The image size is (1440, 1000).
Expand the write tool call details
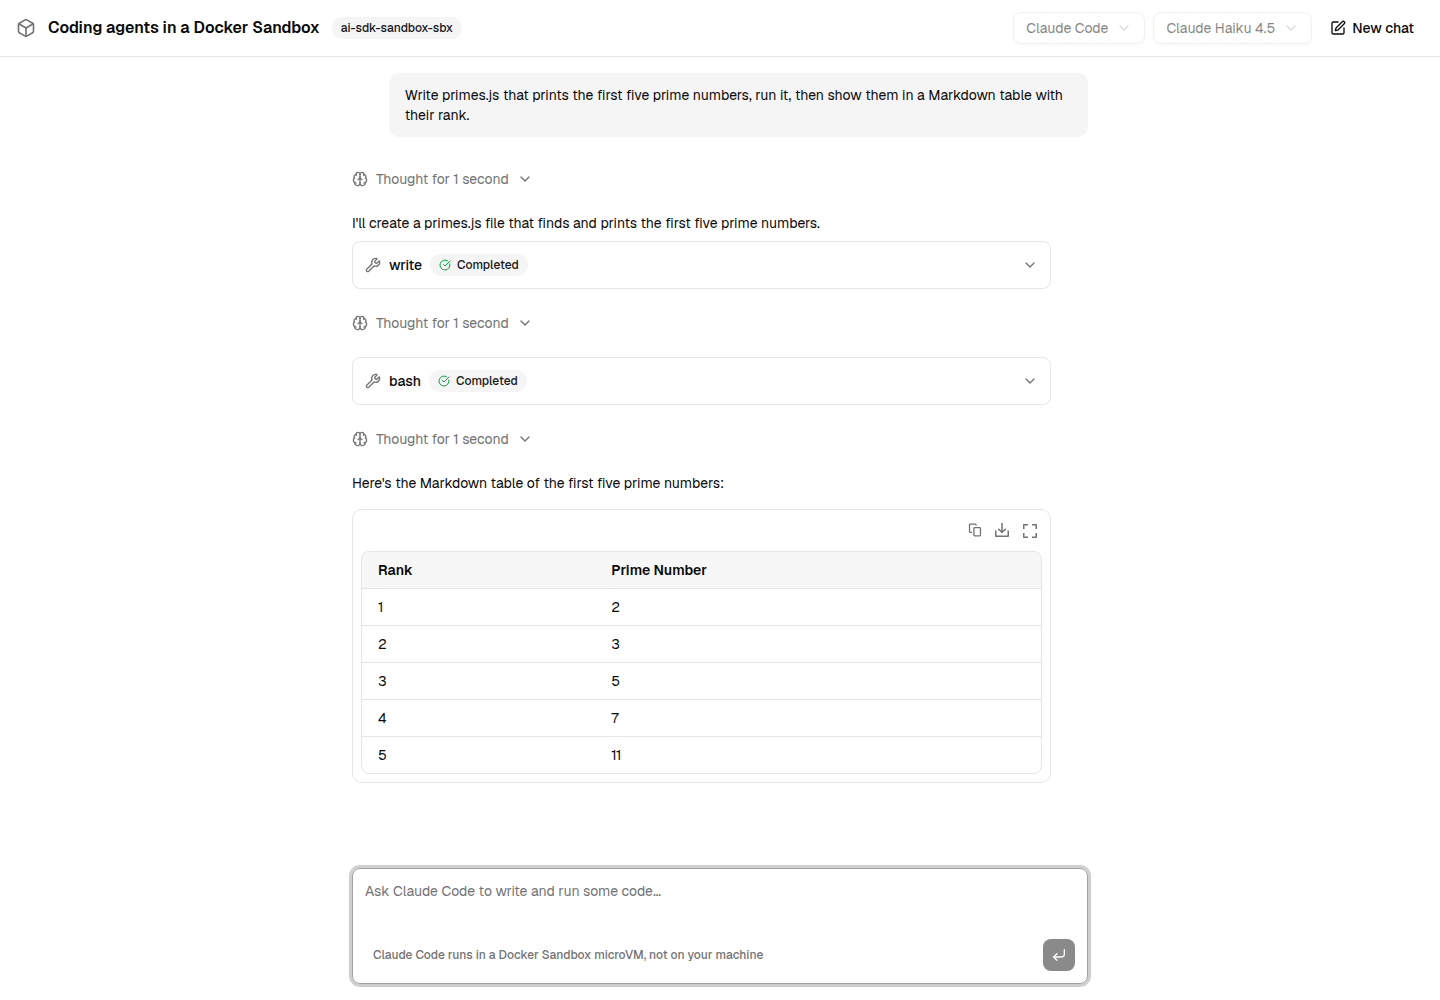pos(701,265)
